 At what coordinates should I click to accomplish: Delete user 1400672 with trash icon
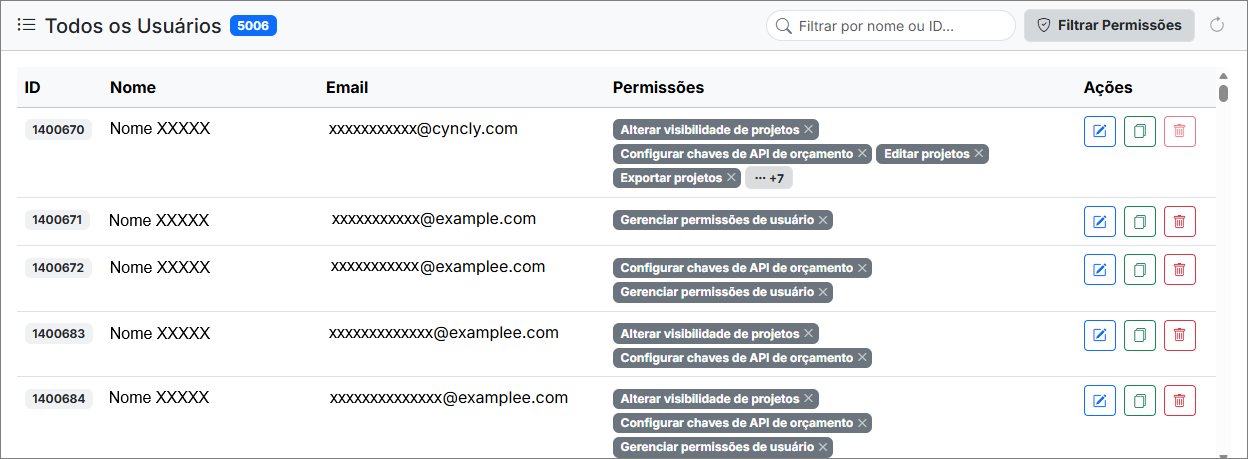point(1180,270)
